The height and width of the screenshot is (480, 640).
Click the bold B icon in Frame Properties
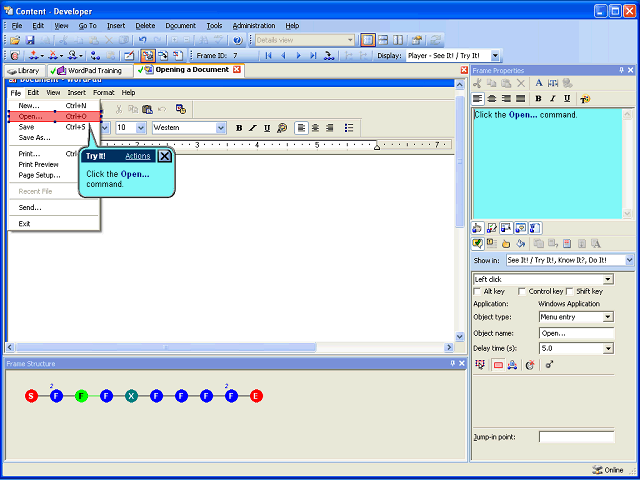coord(538,98)
